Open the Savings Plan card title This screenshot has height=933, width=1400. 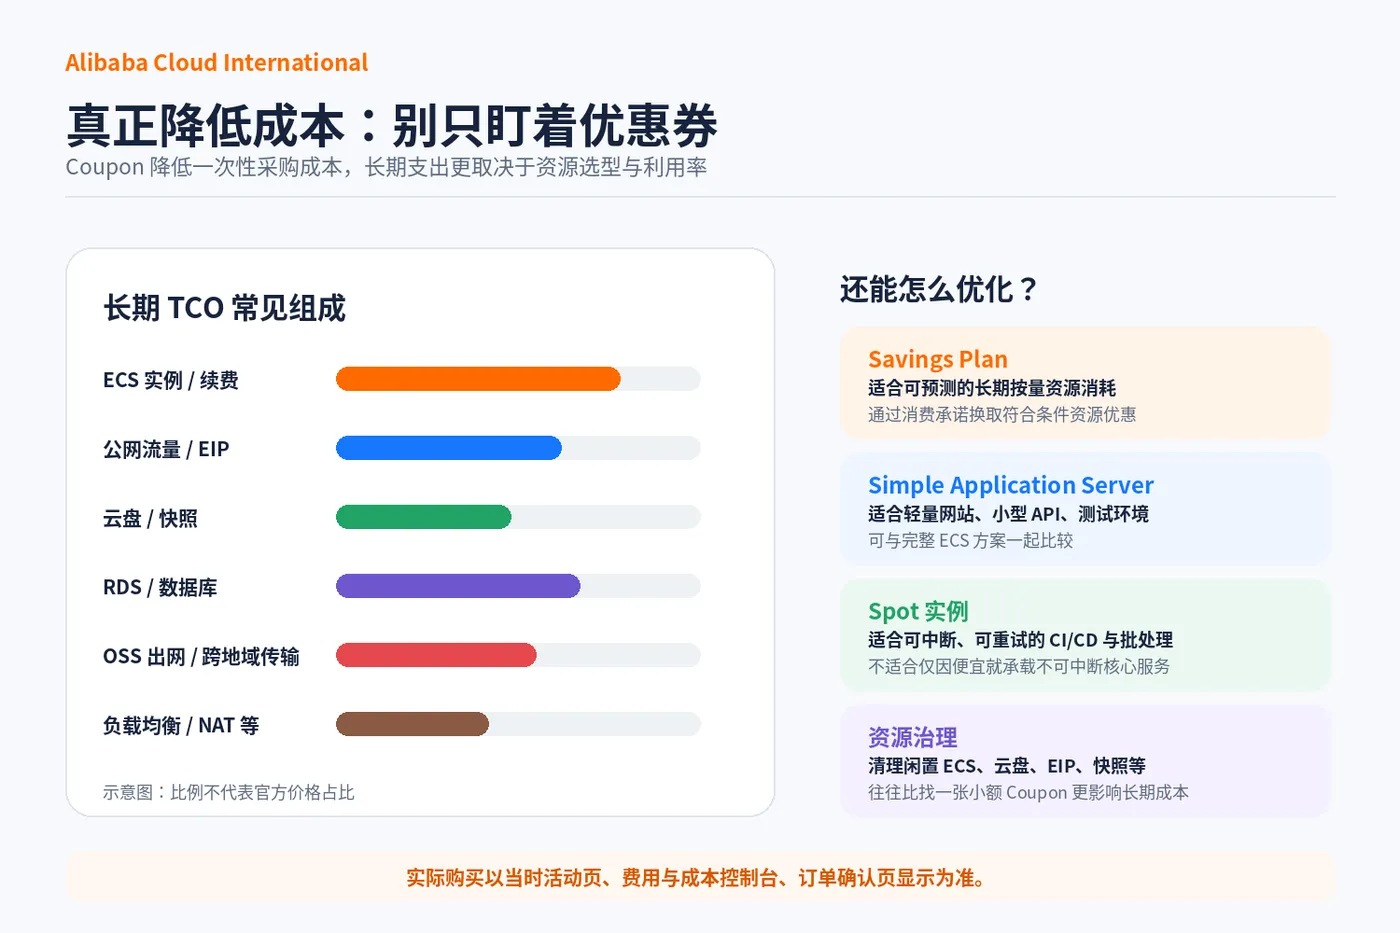click(x=938, y=359)
